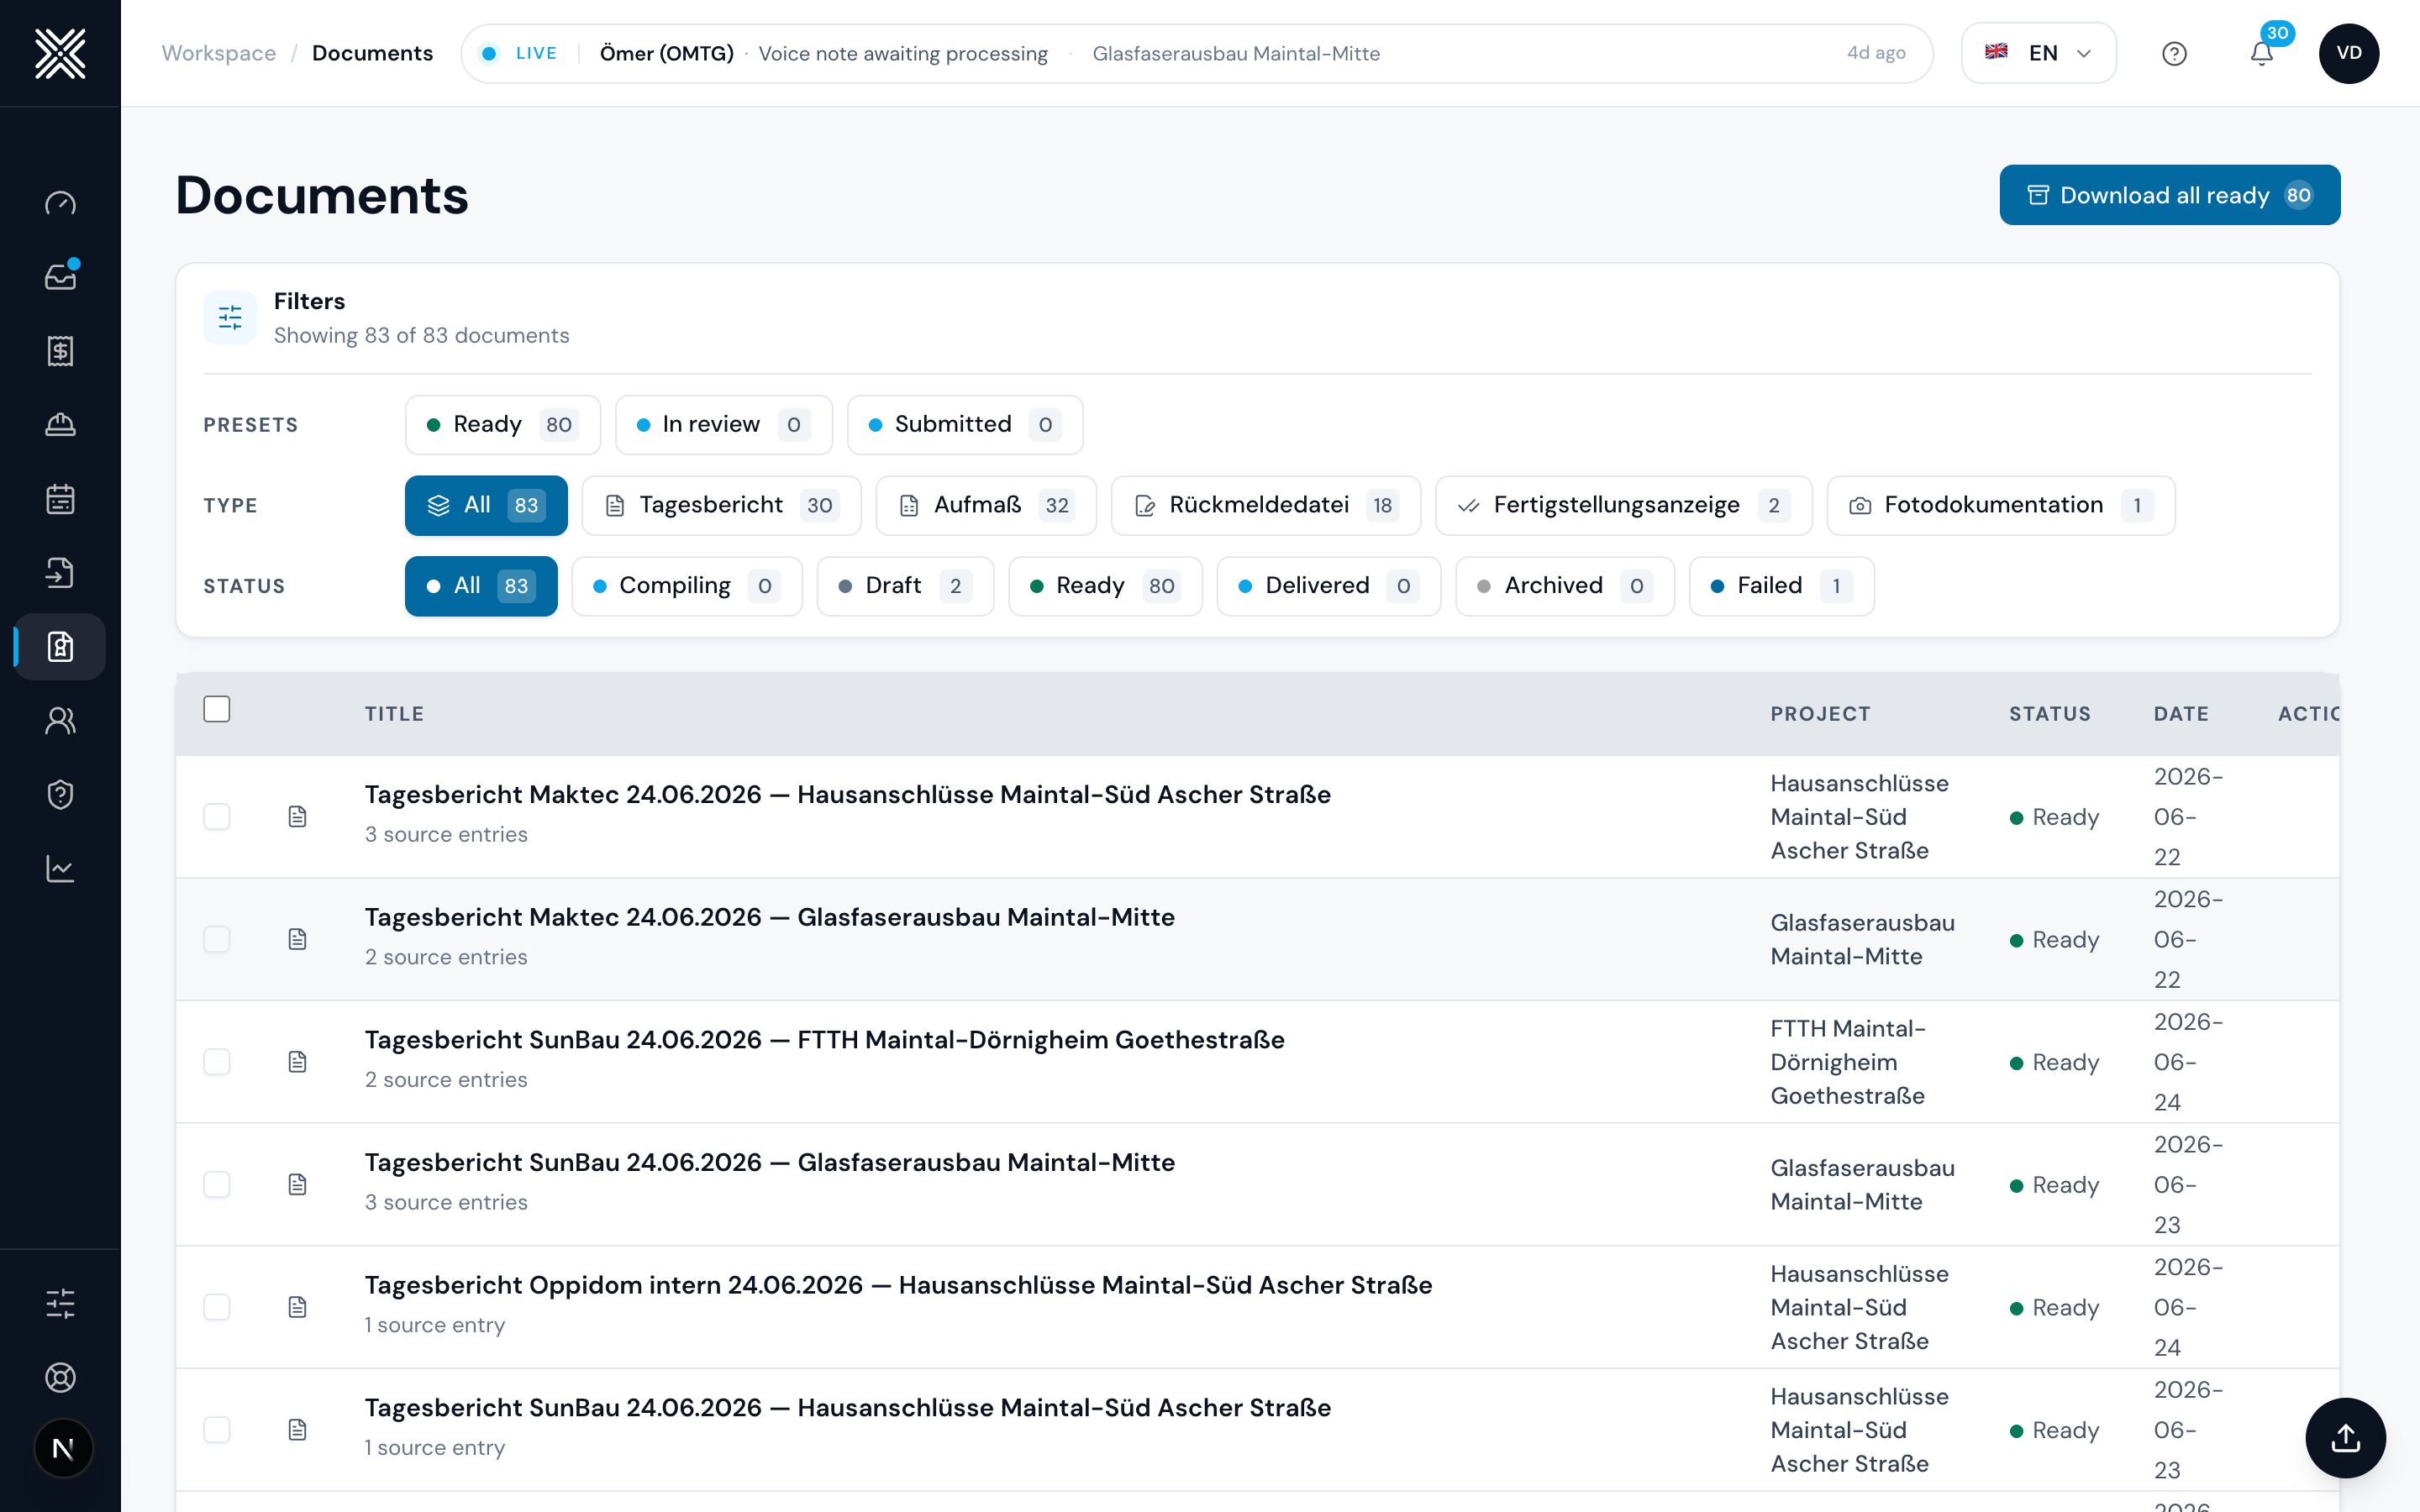Open the help question mark icon
This screenshot has width=2420, height=1512.
point(2174,54)
